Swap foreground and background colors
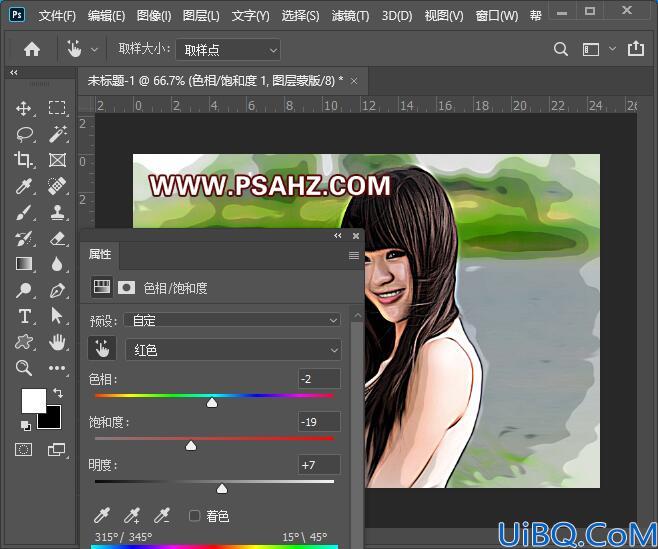Viewport: 658px width, 549px height. coord(58,393)
